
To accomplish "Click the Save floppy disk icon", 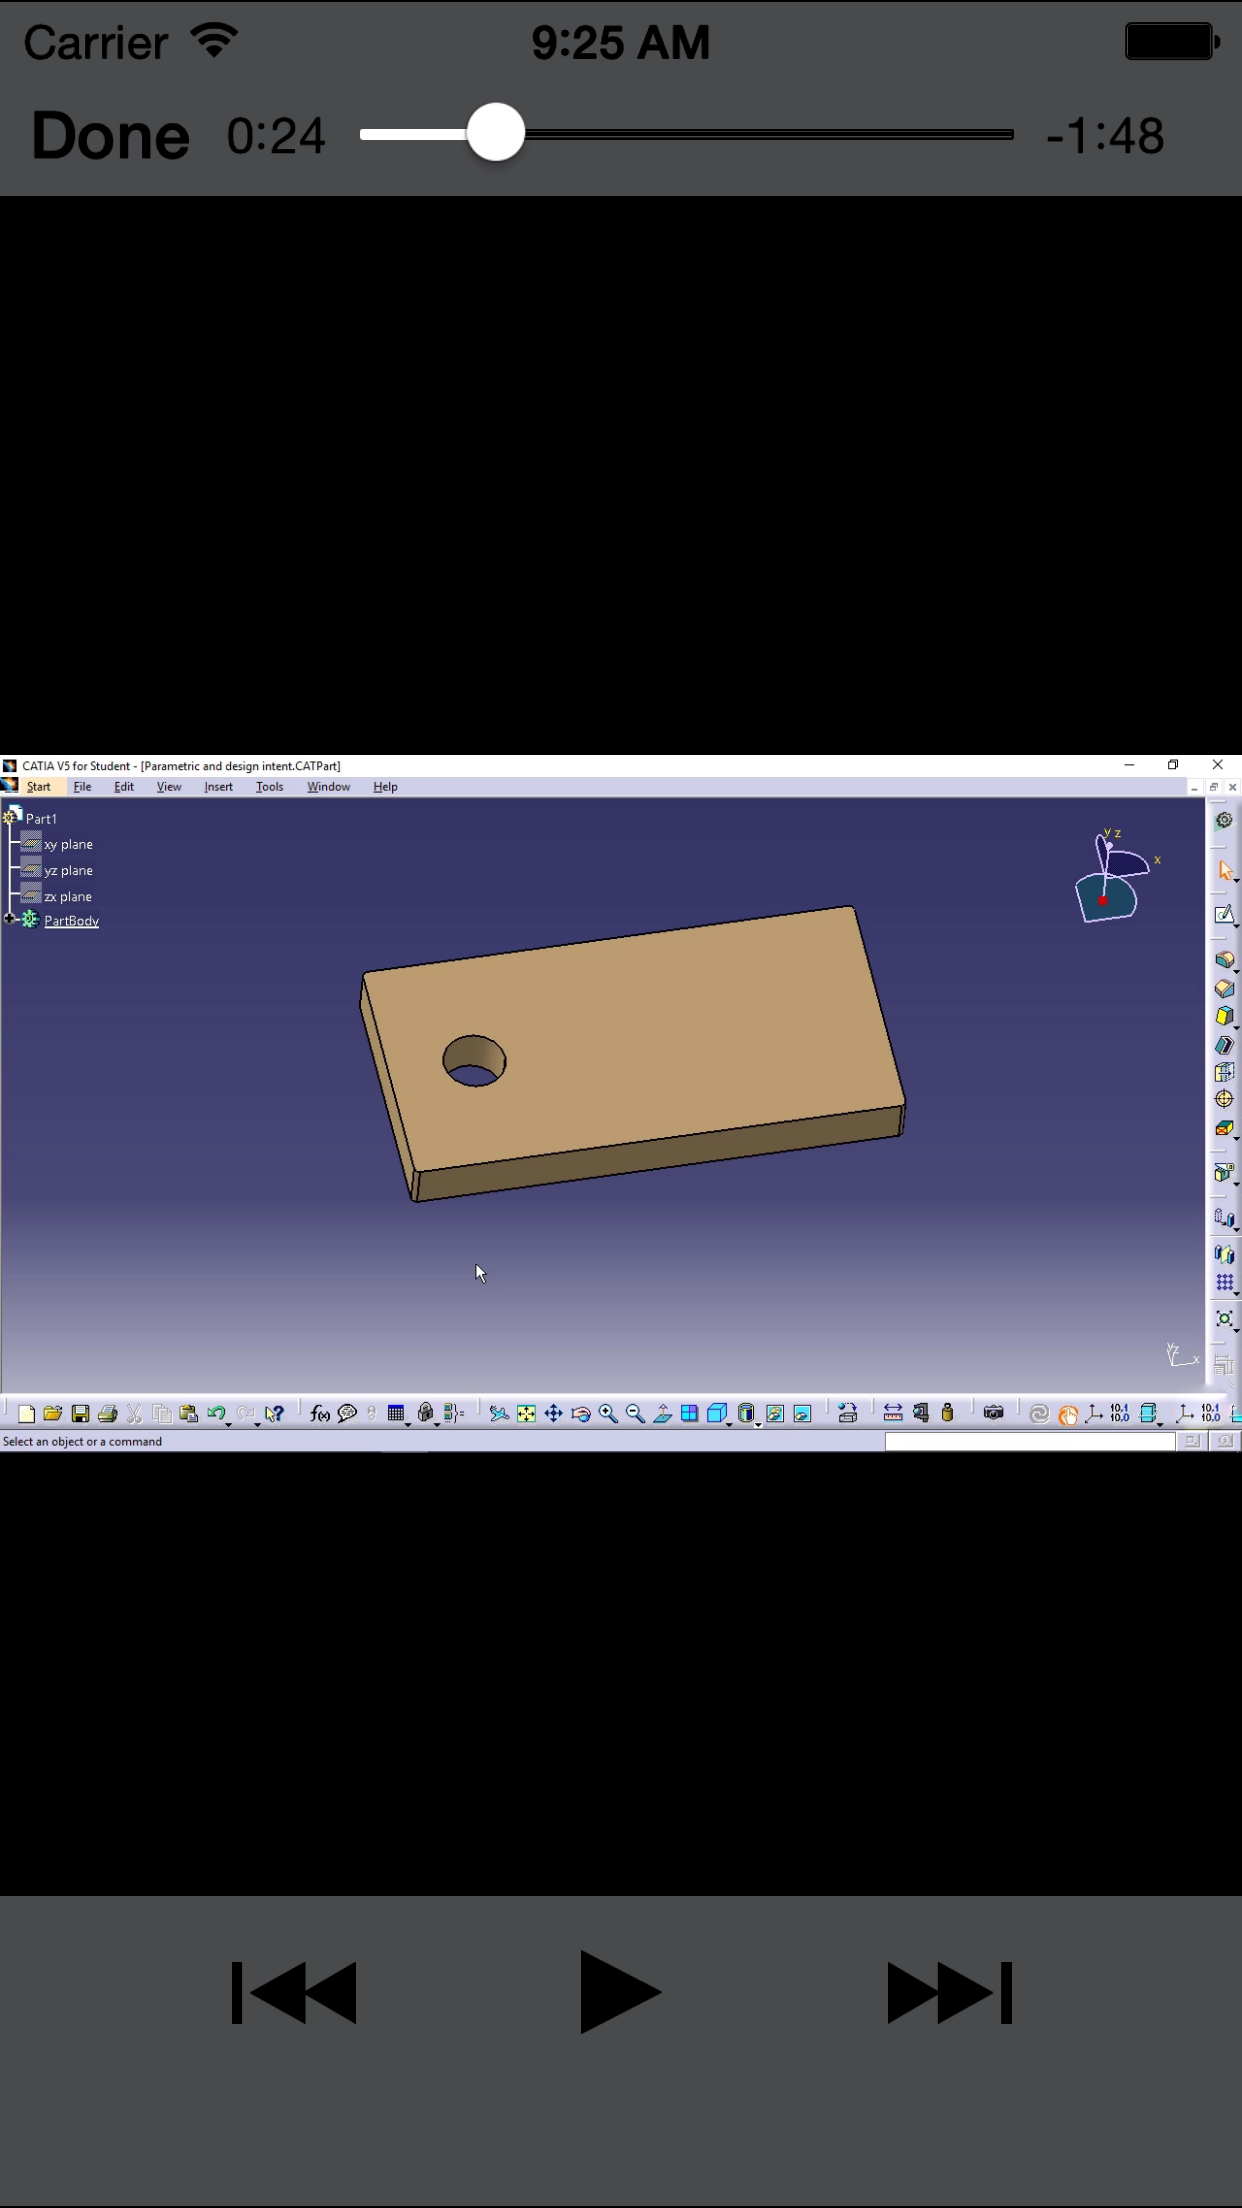I will pyautogui.click(x=80, y=1413).
